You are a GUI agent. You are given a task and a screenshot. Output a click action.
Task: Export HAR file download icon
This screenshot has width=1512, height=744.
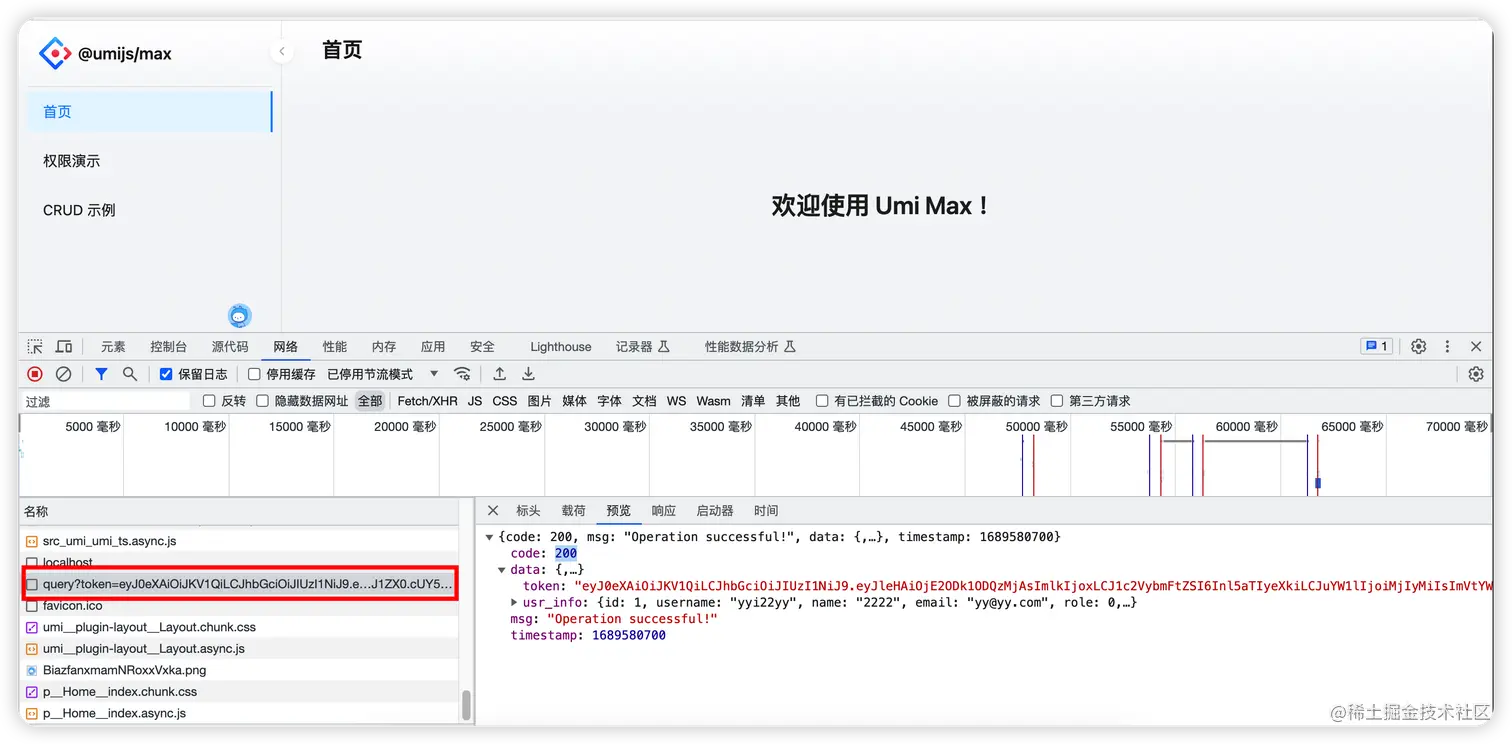click(529, 374)
